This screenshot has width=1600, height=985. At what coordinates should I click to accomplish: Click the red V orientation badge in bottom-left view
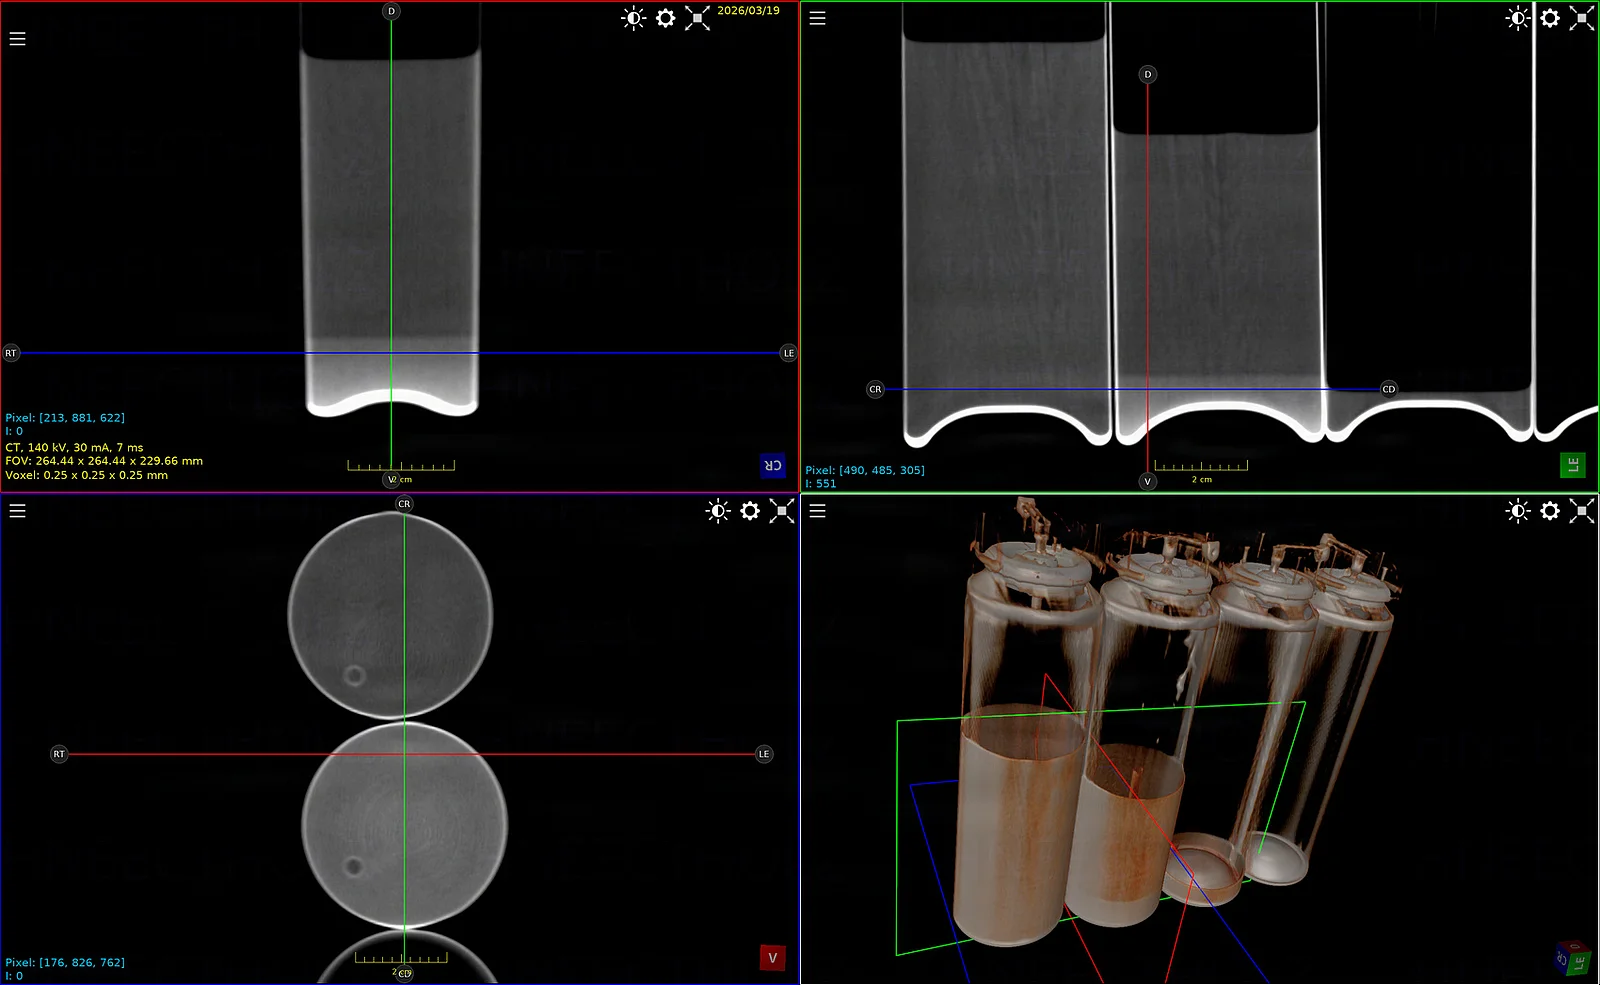tap(772, 958)
